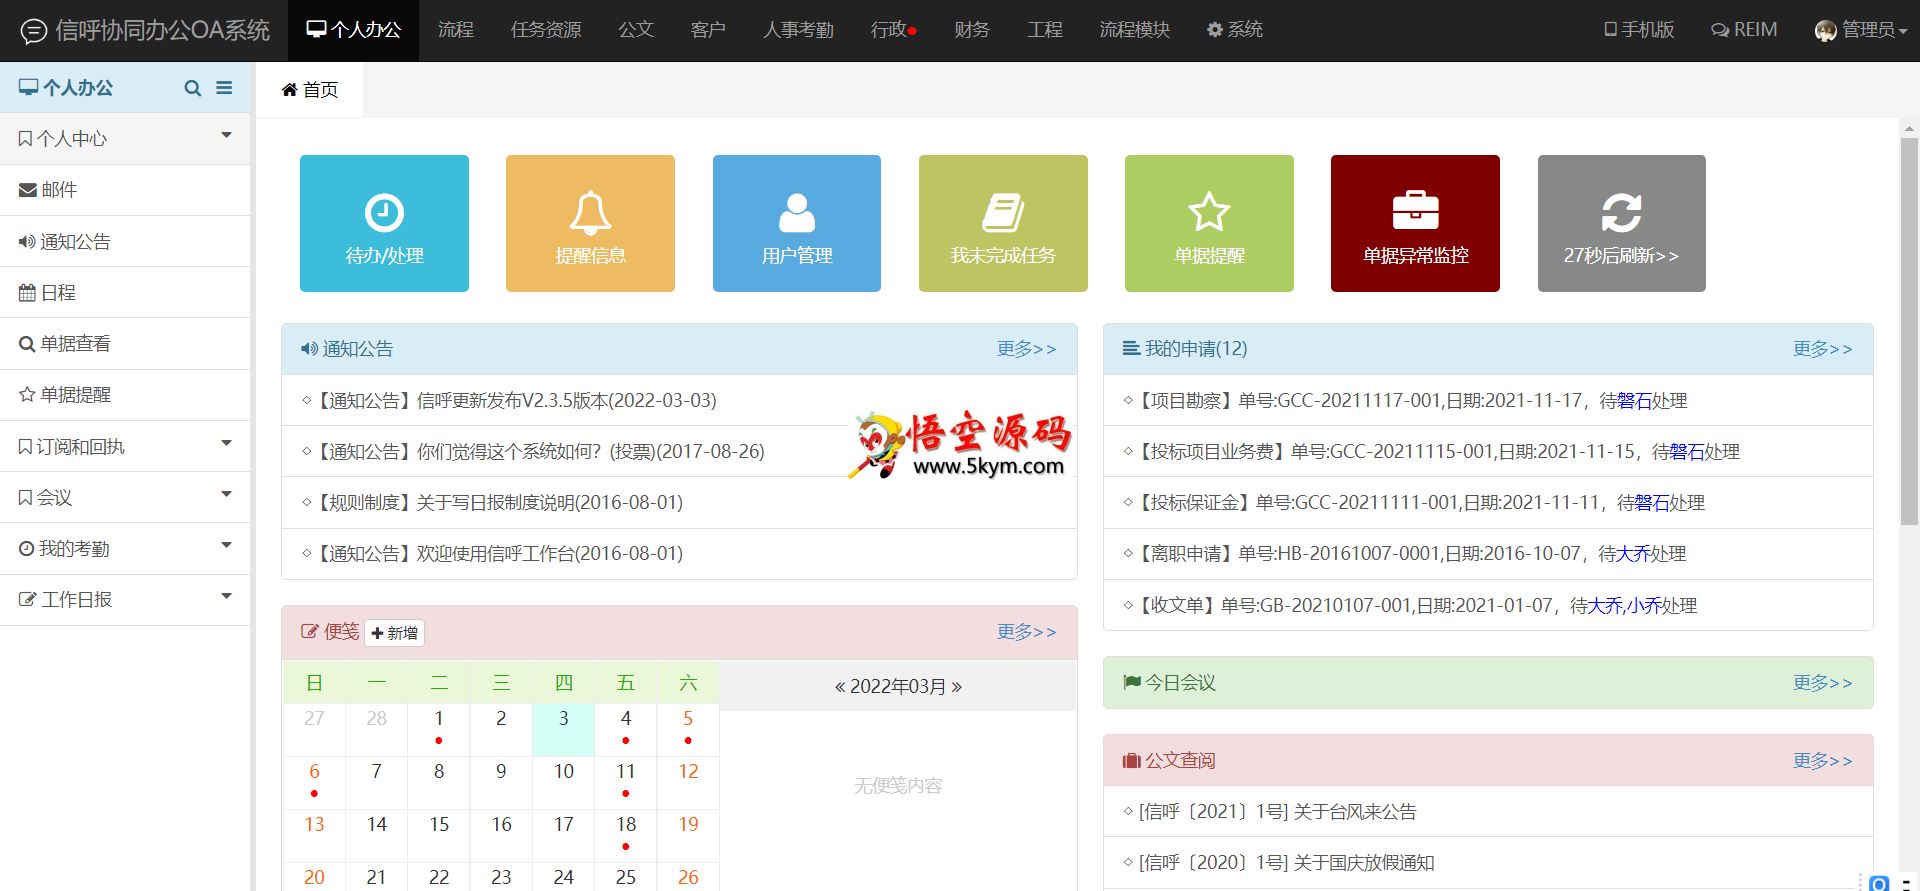Go to previous month in calendar

(x=841, y=687)
